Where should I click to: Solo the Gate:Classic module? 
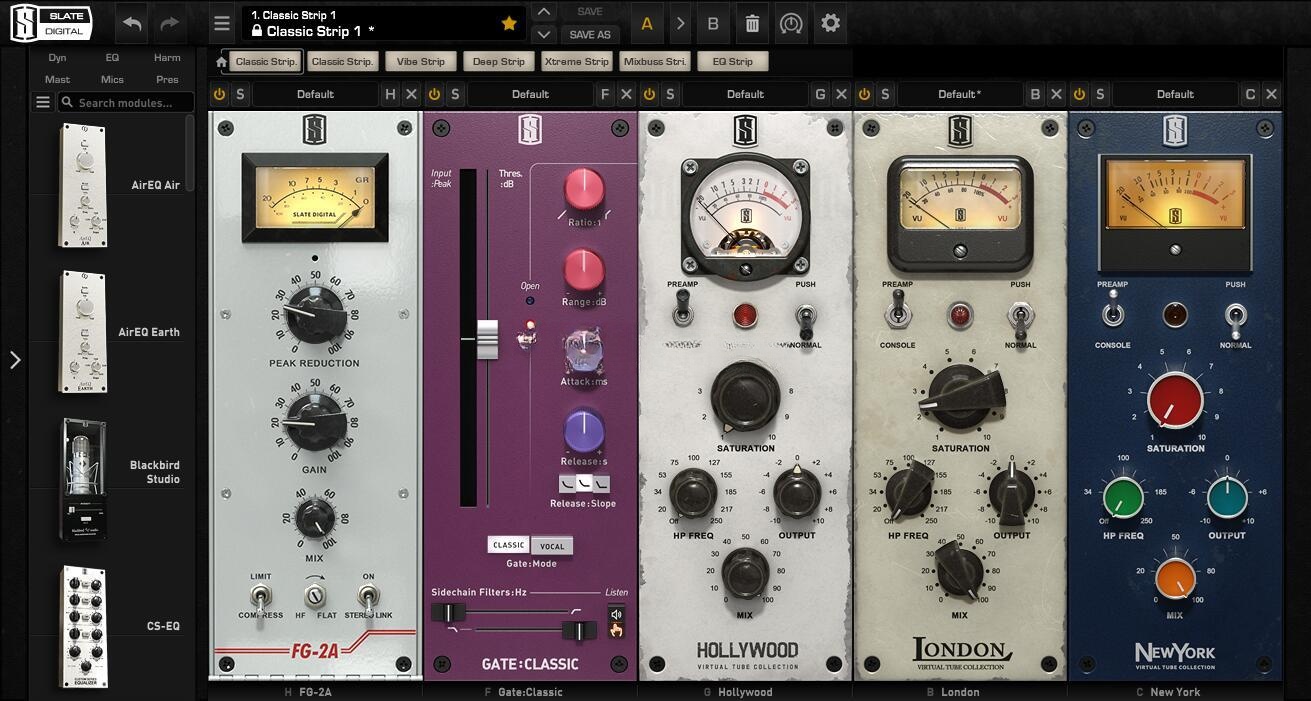pos(455,94)
